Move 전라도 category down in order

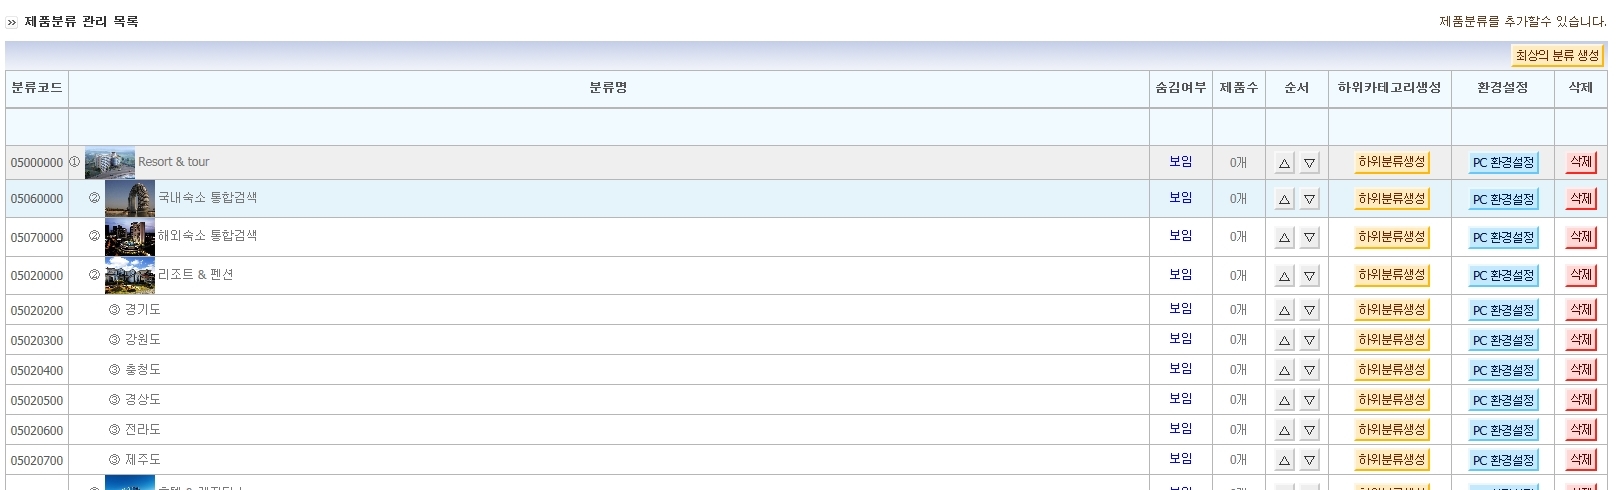pyautogui.click(x=1309, y=430)
